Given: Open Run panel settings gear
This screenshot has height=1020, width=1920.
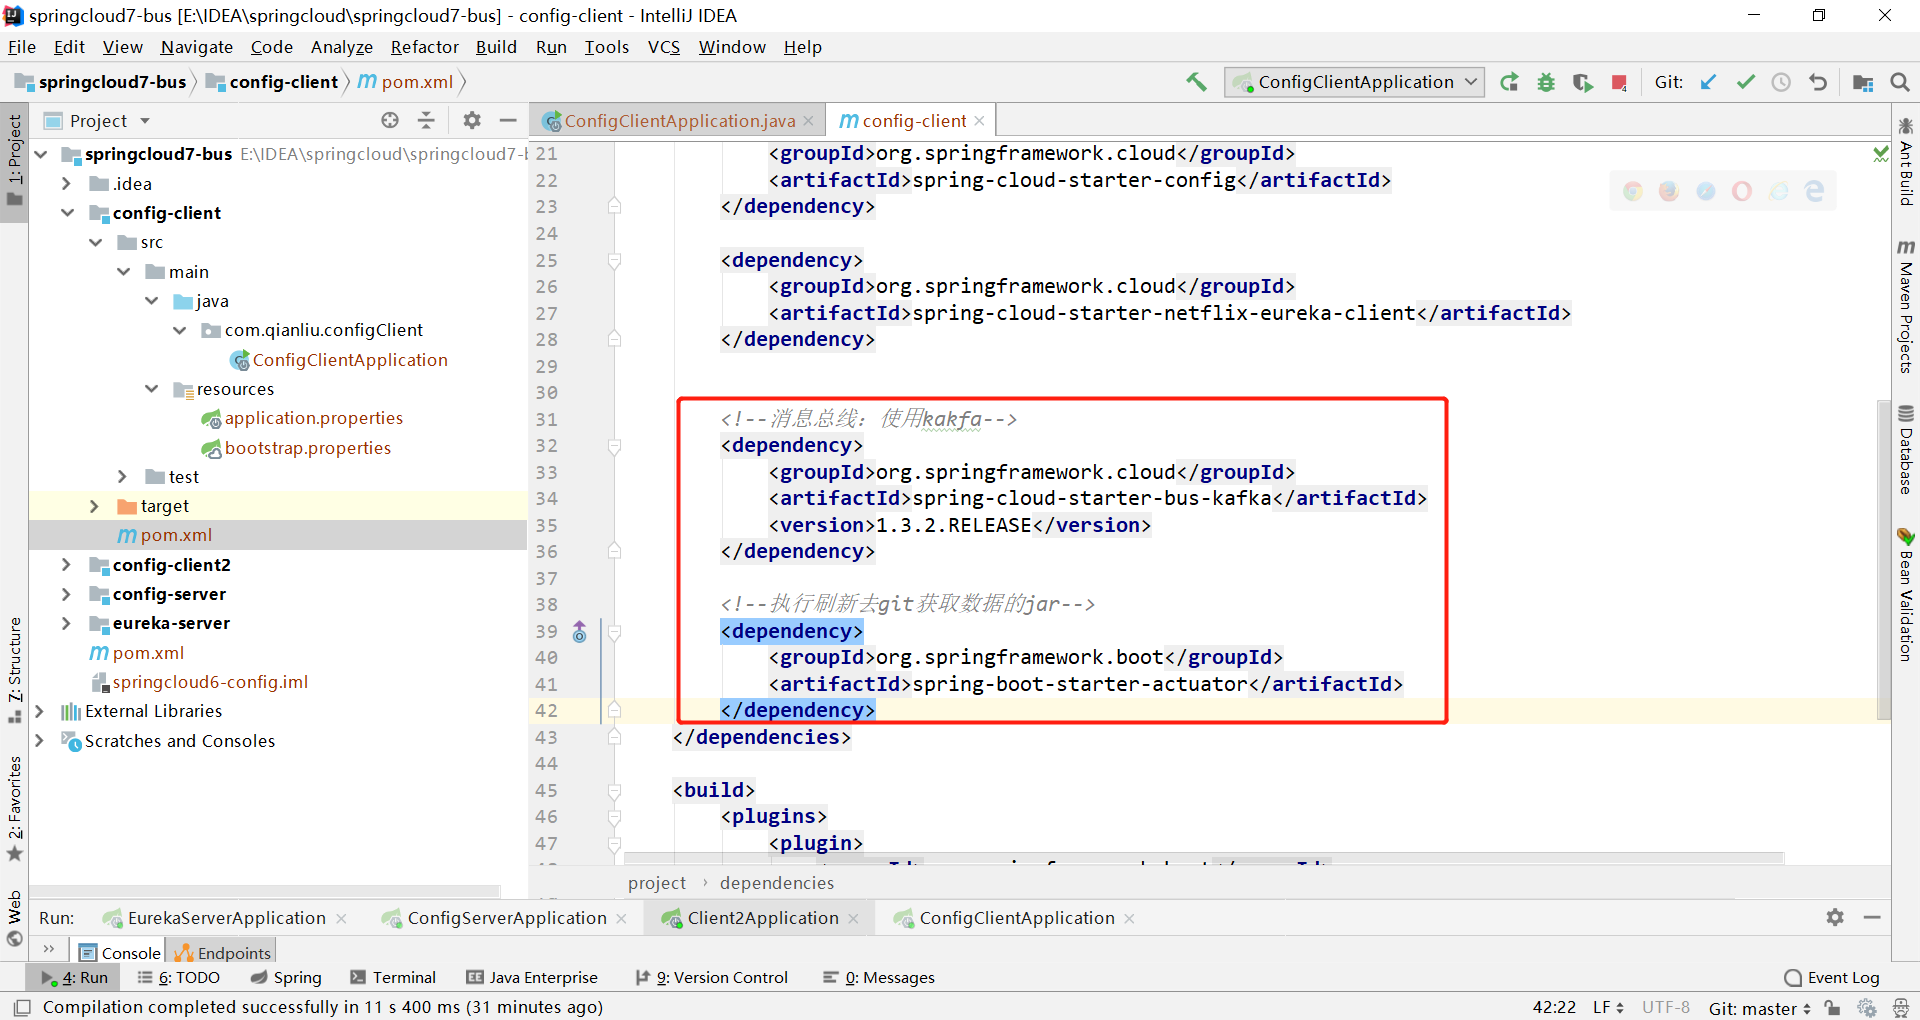Looking at the screenshot, I should tap(1835, 917).
